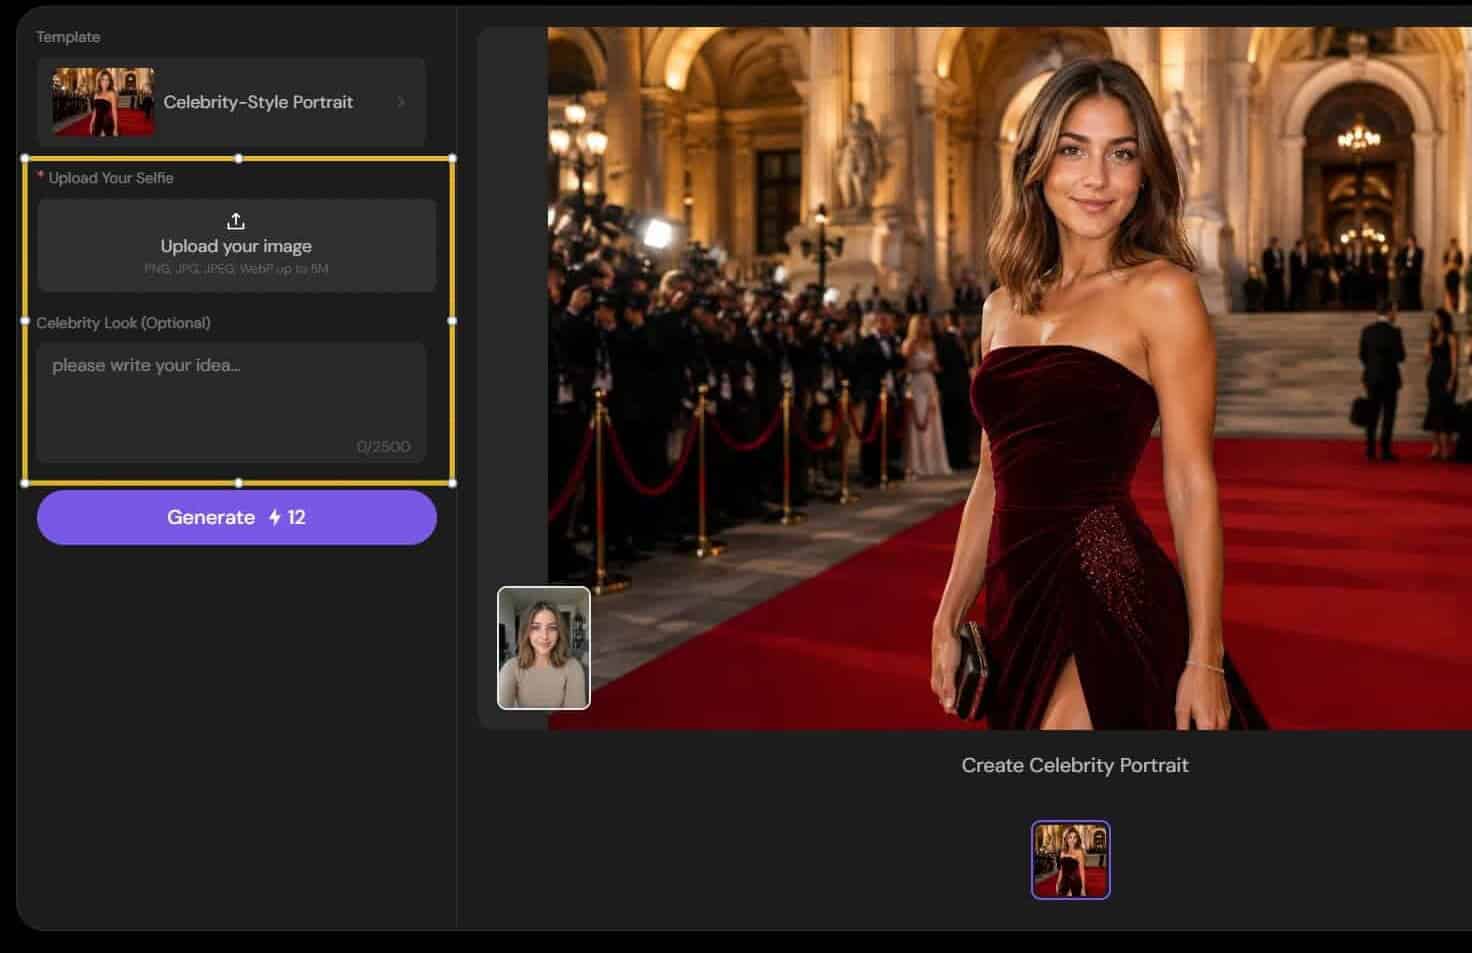Select the thumbnail below Create Celebrity Portrait
This screenshot has height=953, width=1472.
pos(1071,860)
